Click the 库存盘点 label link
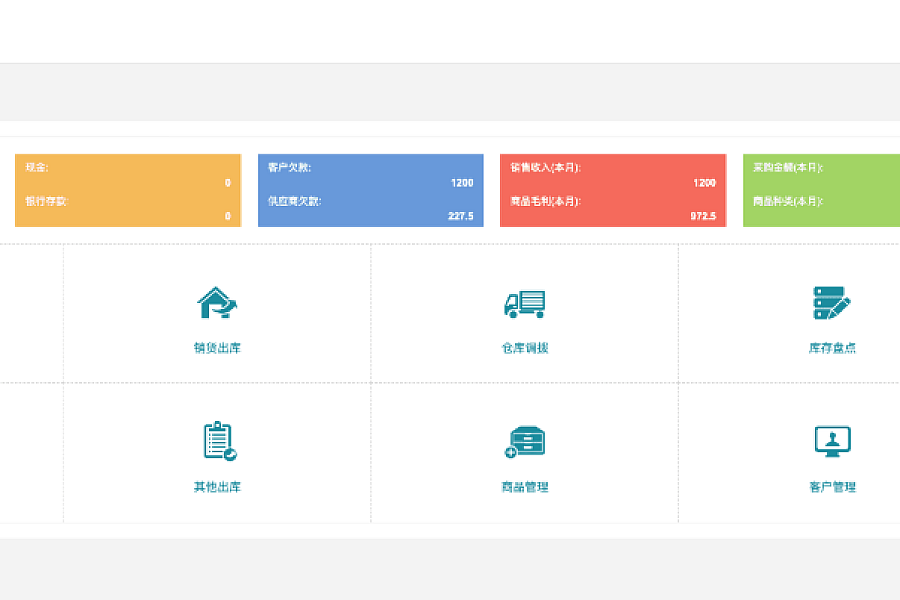The image size is (900, 600). point(832,348)
